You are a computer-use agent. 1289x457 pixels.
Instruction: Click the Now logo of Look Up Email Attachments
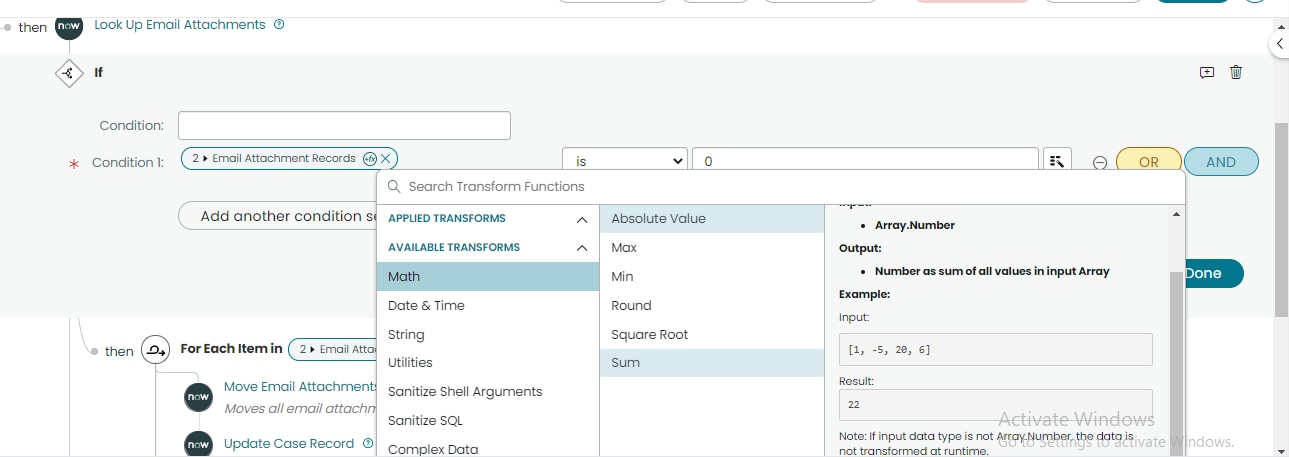tap(69, 26)
